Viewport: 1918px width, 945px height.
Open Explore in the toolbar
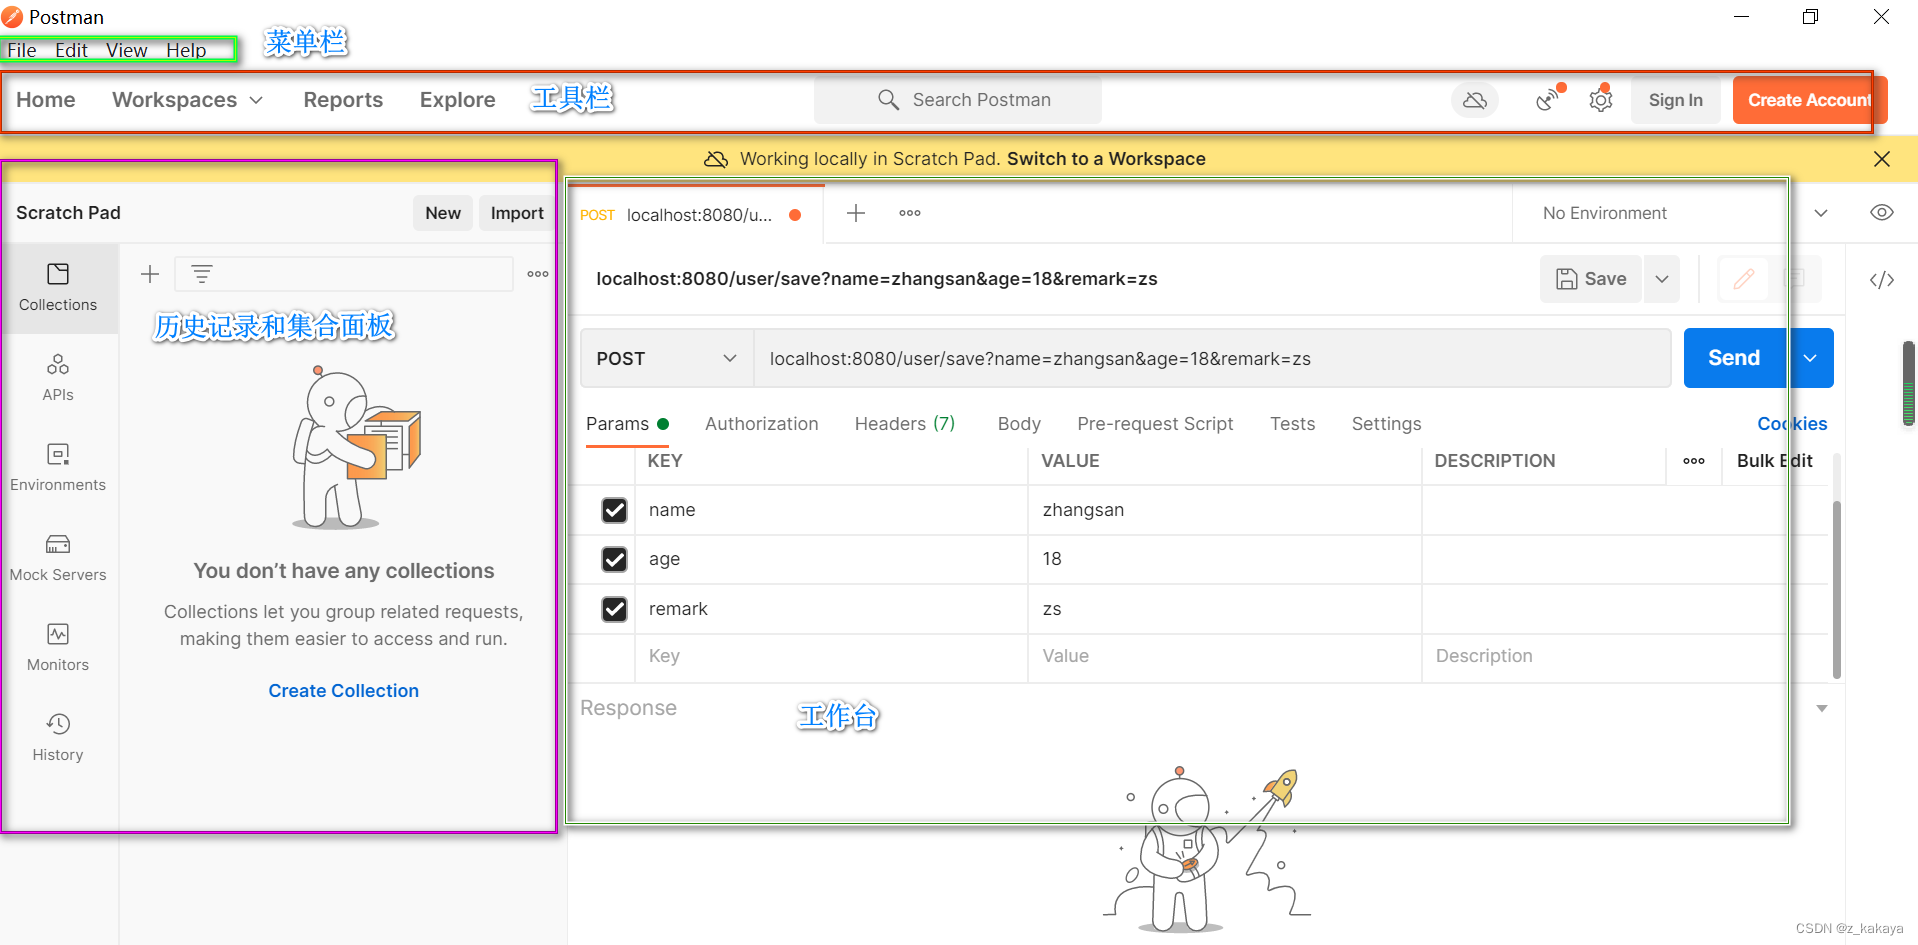point(458,100)
